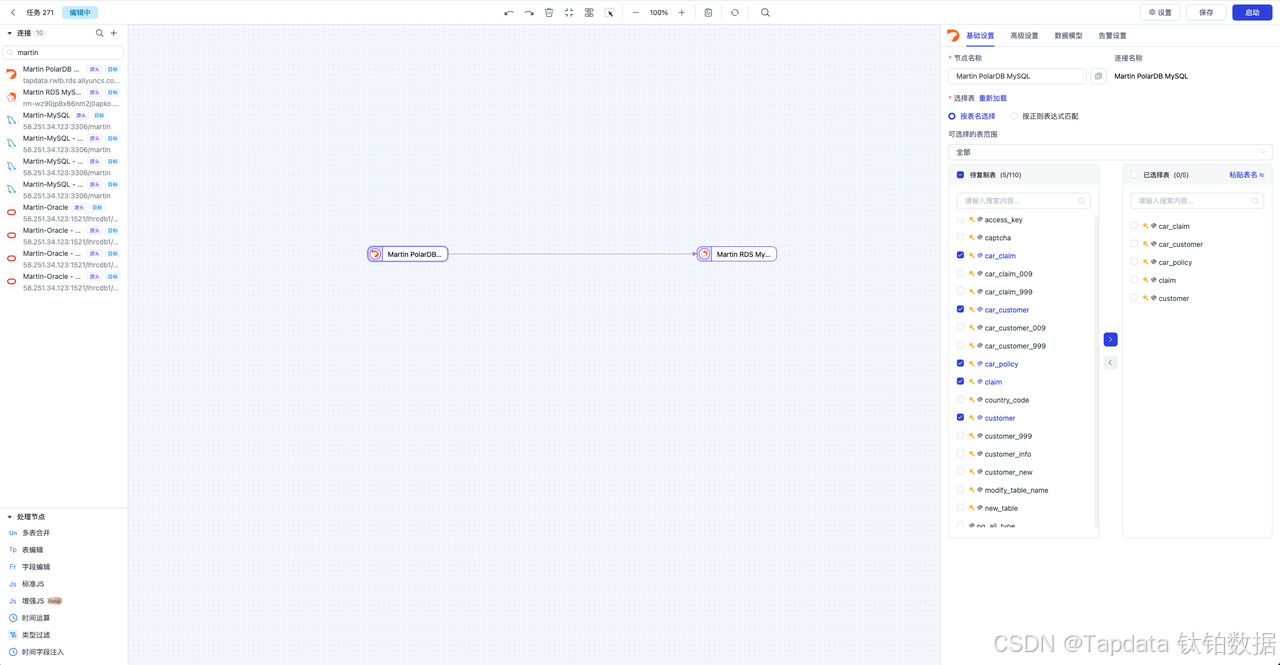The height and width of the screenshot is (665, 1280).
Task: Check the car_claim_009 table checkbox
Action: click(960, 274)
